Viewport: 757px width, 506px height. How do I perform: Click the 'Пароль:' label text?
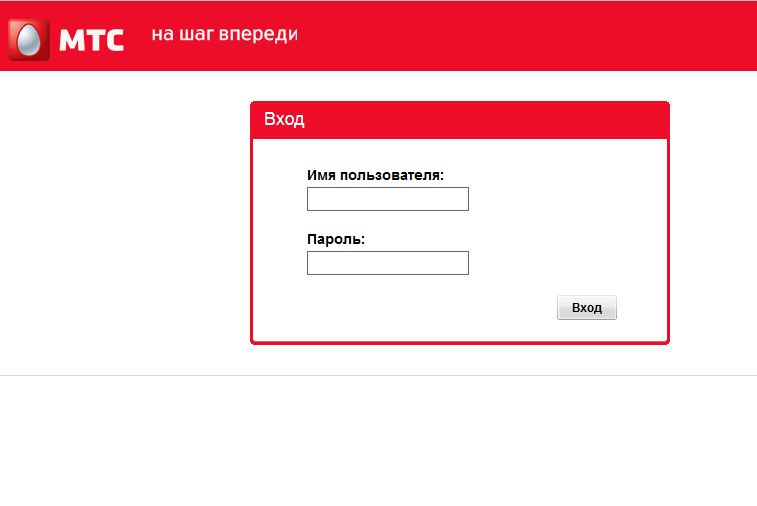pyautogui.click(x=336, y=240)
